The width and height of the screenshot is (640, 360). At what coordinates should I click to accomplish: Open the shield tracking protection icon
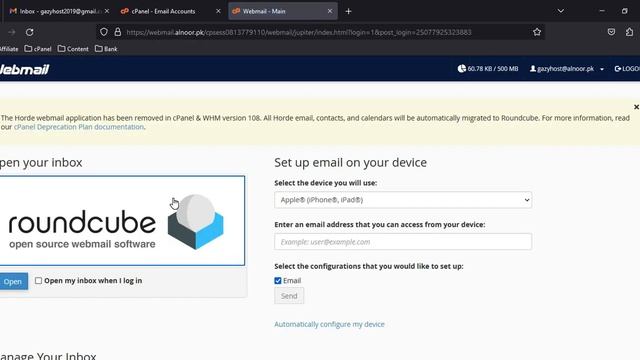point(104,32)
